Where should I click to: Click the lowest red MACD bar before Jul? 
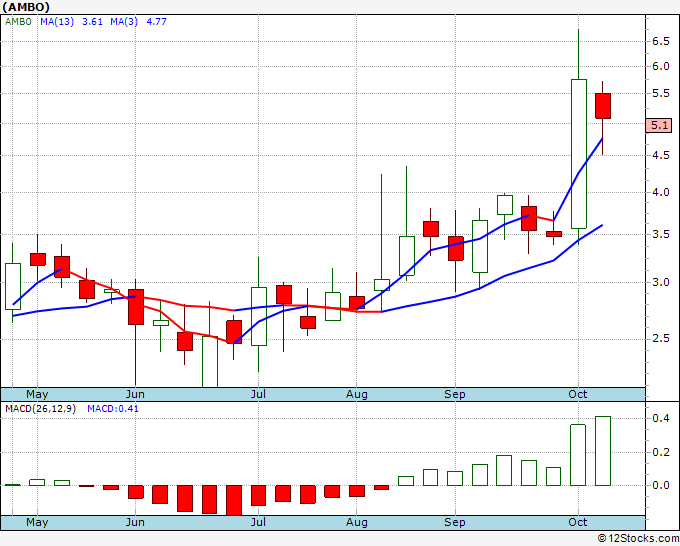click(234, 500)
